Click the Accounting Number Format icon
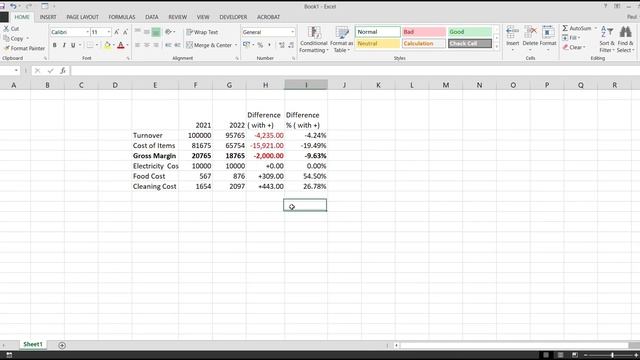Image resolution: width=640 pixels, height=360 pixels. click(x=246, y=45)
